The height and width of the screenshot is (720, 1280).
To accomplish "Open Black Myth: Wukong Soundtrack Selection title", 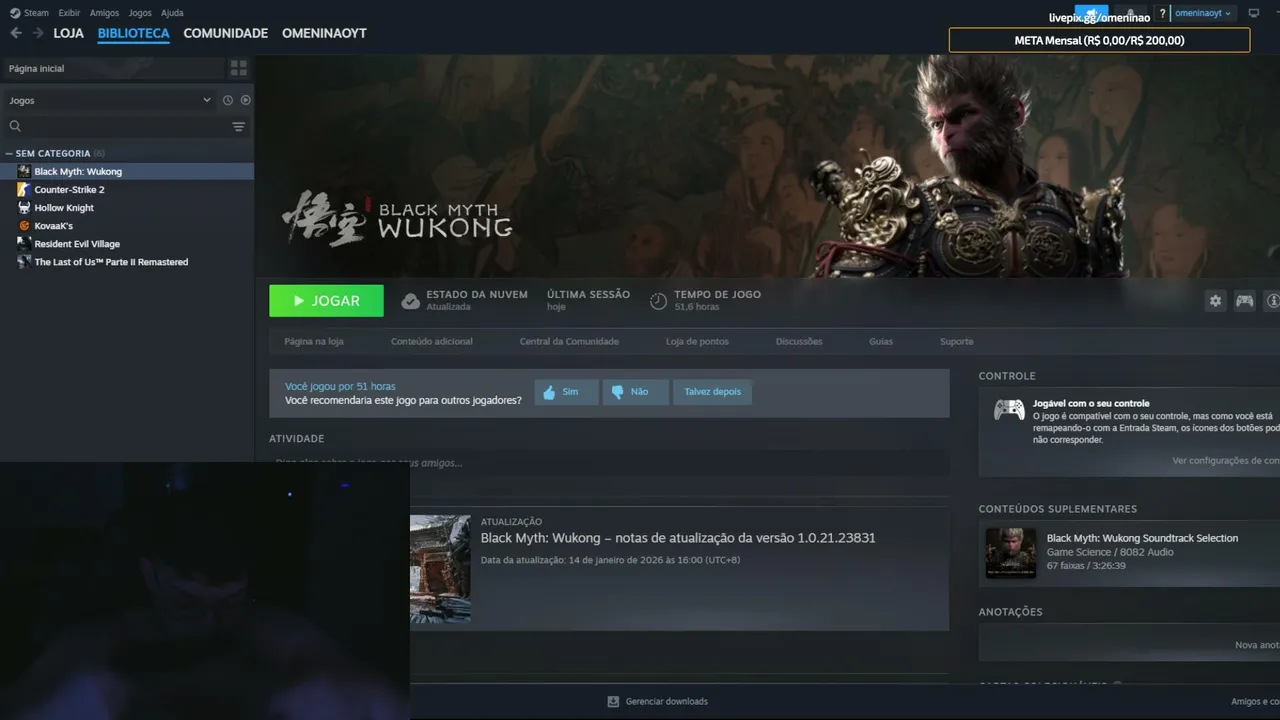I will click(x=1142, y=538).
